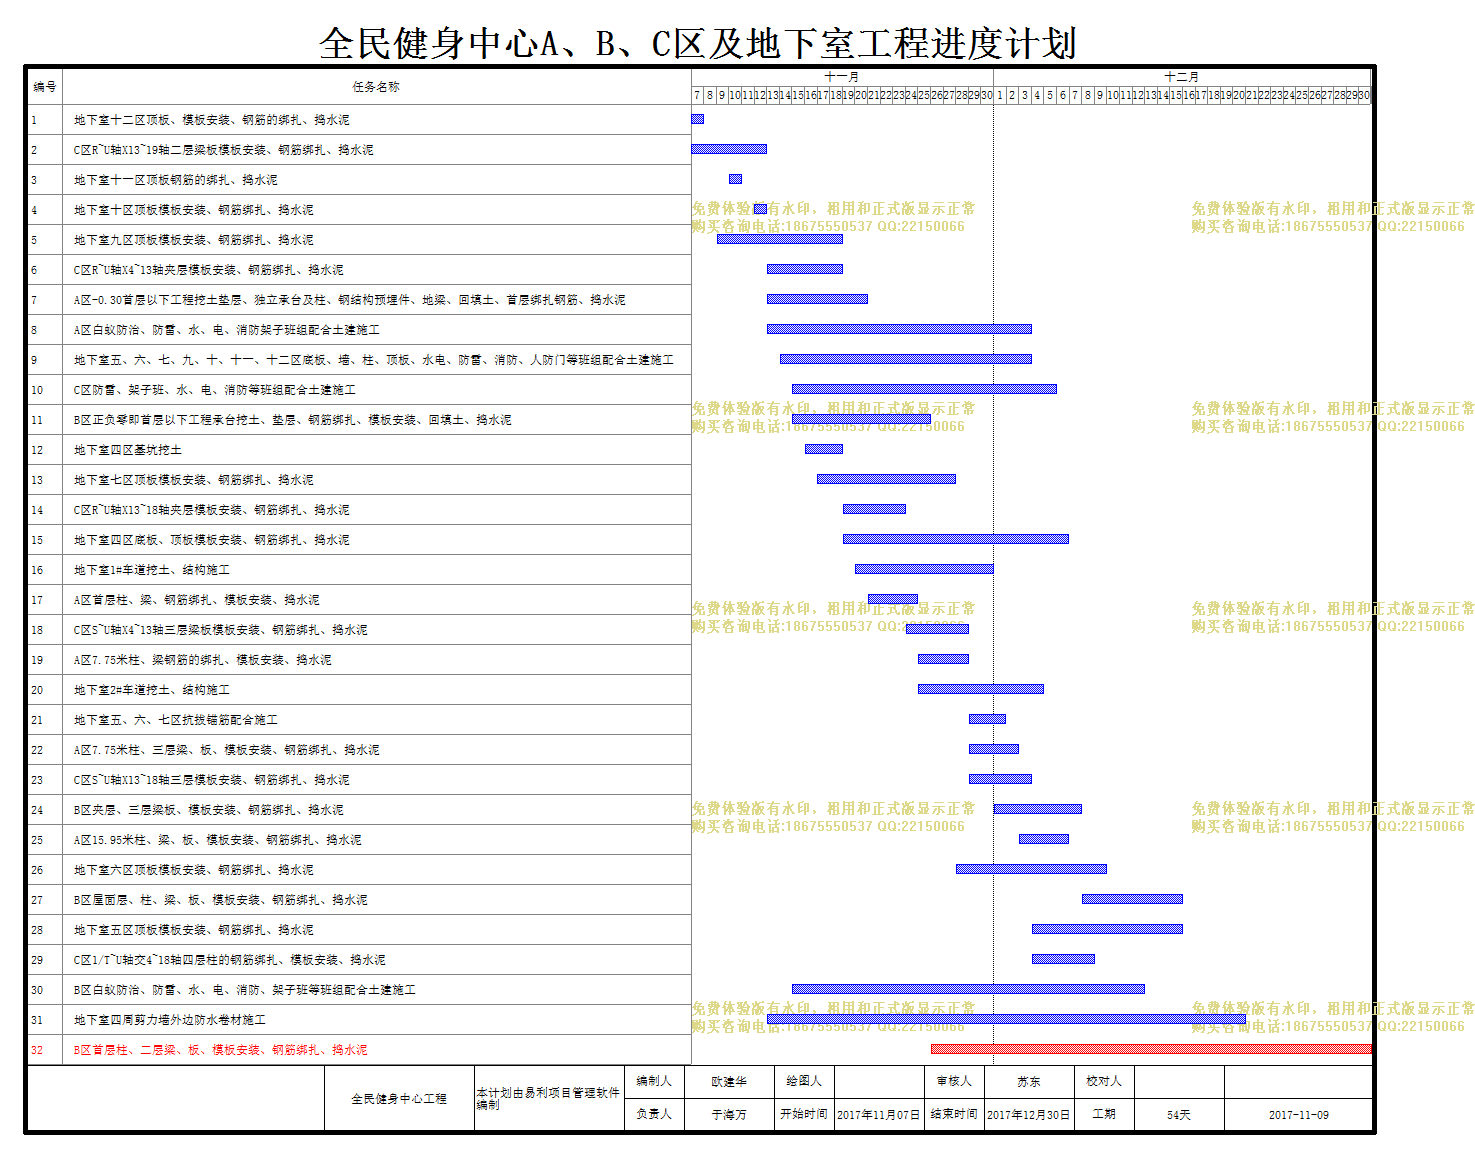Screen dimensions: 1475x1156
Task: Click the Gantt bar for task 13
Action: [x=886, y=479]
